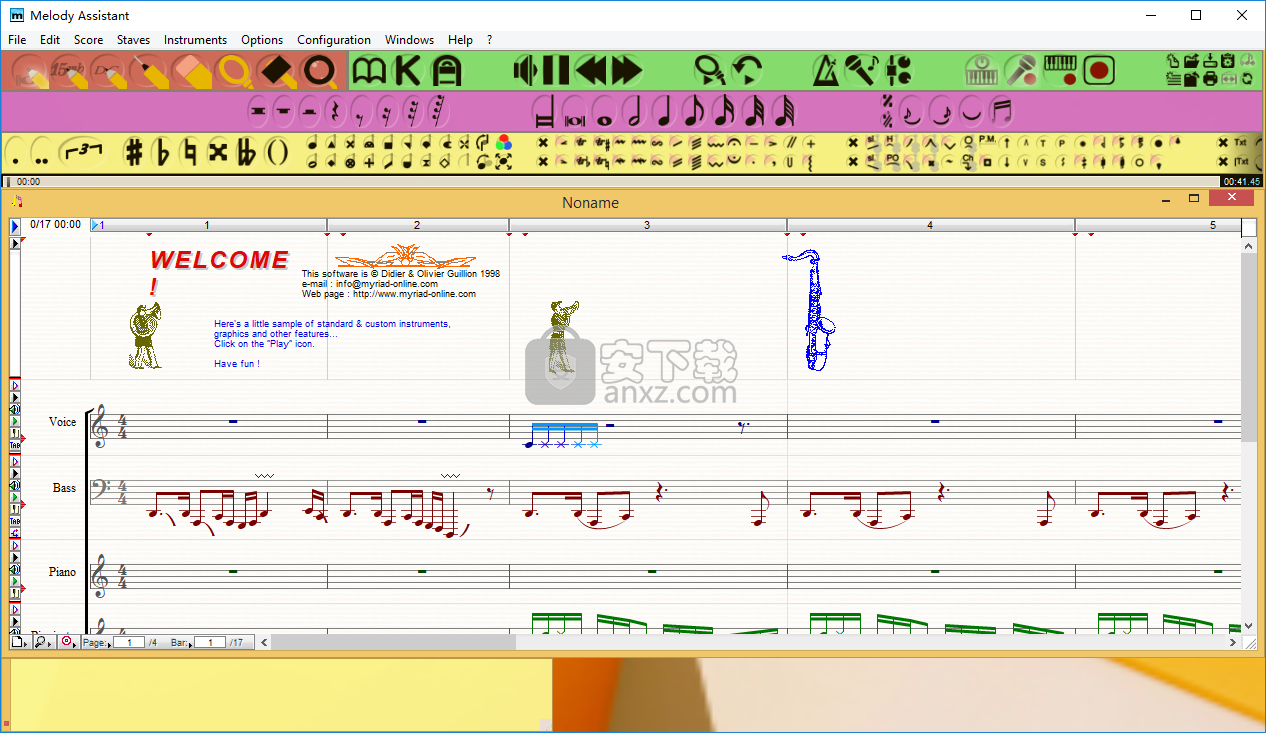Toggle the Bass staff TAB button
The height and width of the screenshot is (733, 1266).
coord(15,521)
